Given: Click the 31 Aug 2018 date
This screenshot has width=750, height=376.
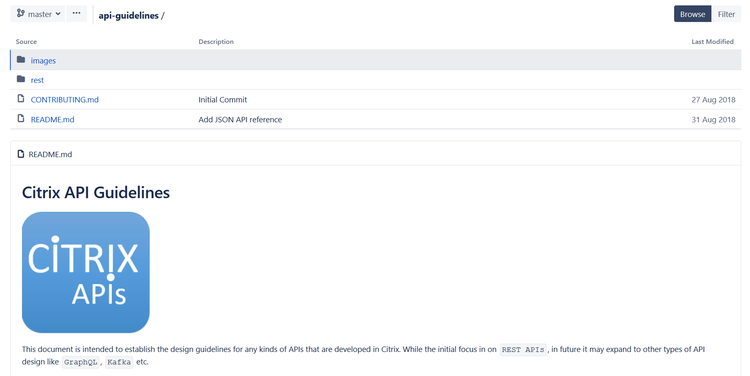Looking at the screenshot, I should 713,119.
